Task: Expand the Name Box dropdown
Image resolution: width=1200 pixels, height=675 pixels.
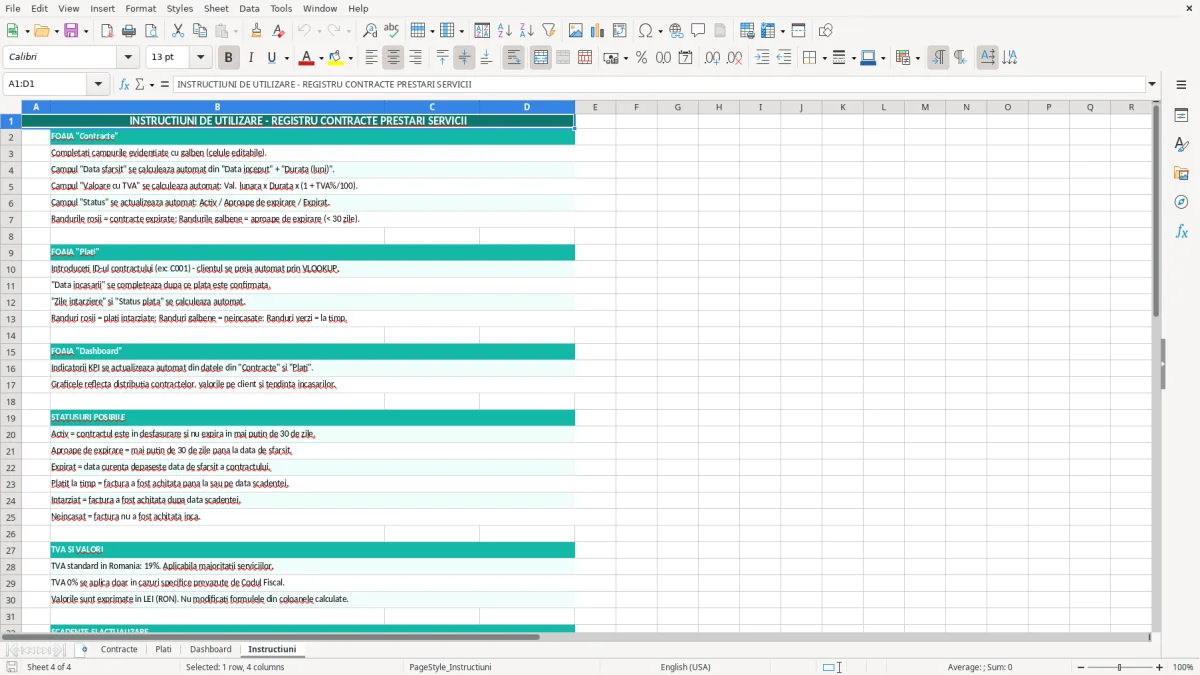Action: 98,85
